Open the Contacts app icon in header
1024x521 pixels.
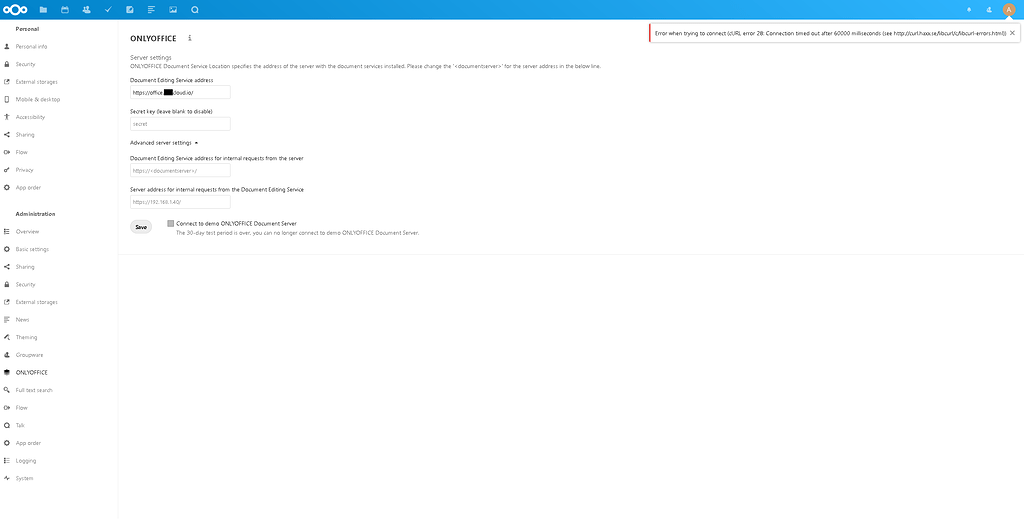(x=86, y=10)
